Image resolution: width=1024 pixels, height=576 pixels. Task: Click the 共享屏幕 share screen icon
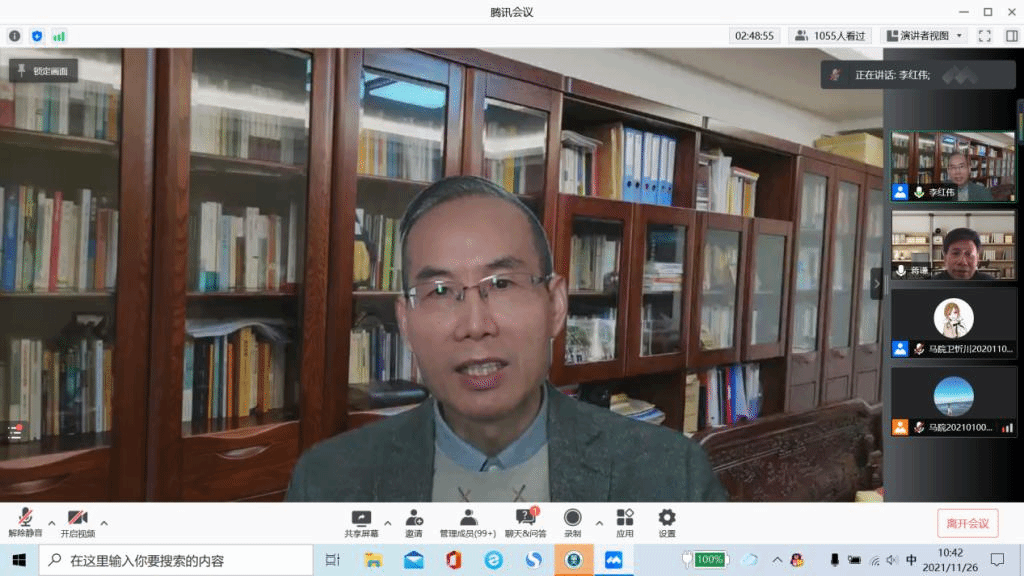pyautogui.click(x=361, y=518)
